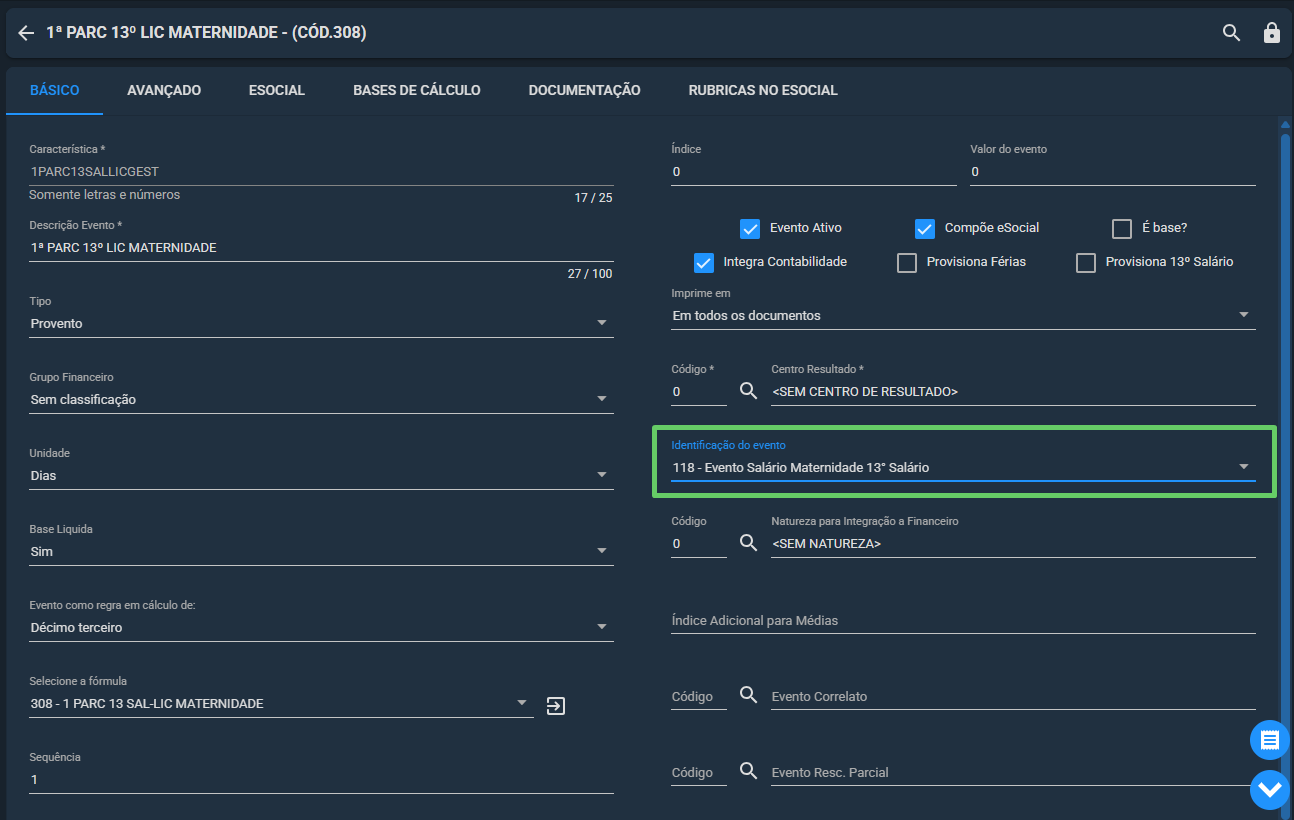The image size is (1294, 820).
Task: Click the Descrição Evento input field
Action: (321, 247)
